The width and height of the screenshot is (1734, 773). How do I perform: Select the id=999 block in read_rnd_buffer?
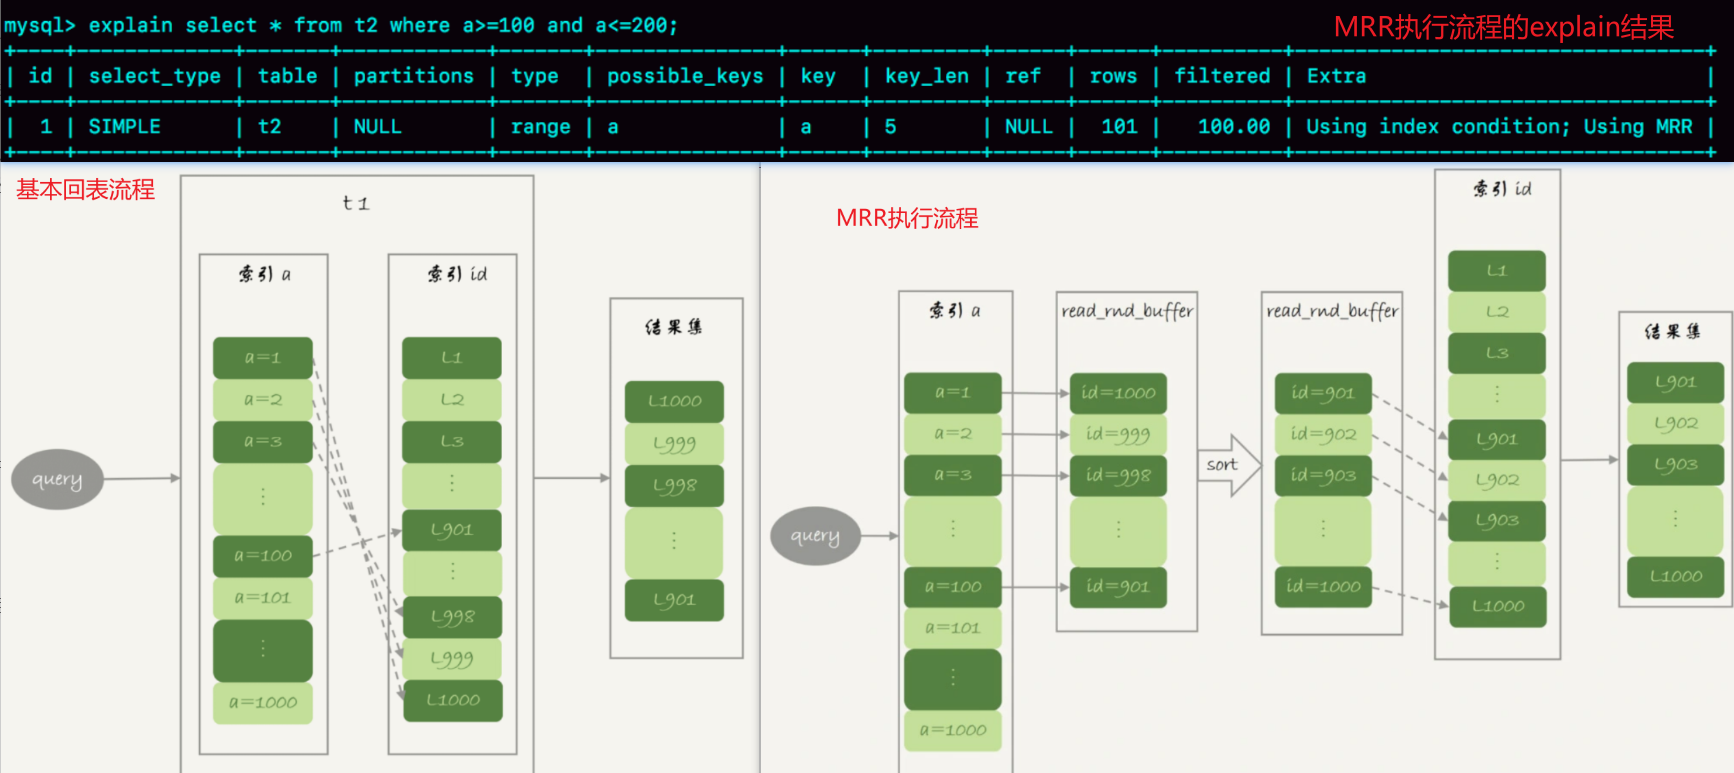click(1118, 434)
